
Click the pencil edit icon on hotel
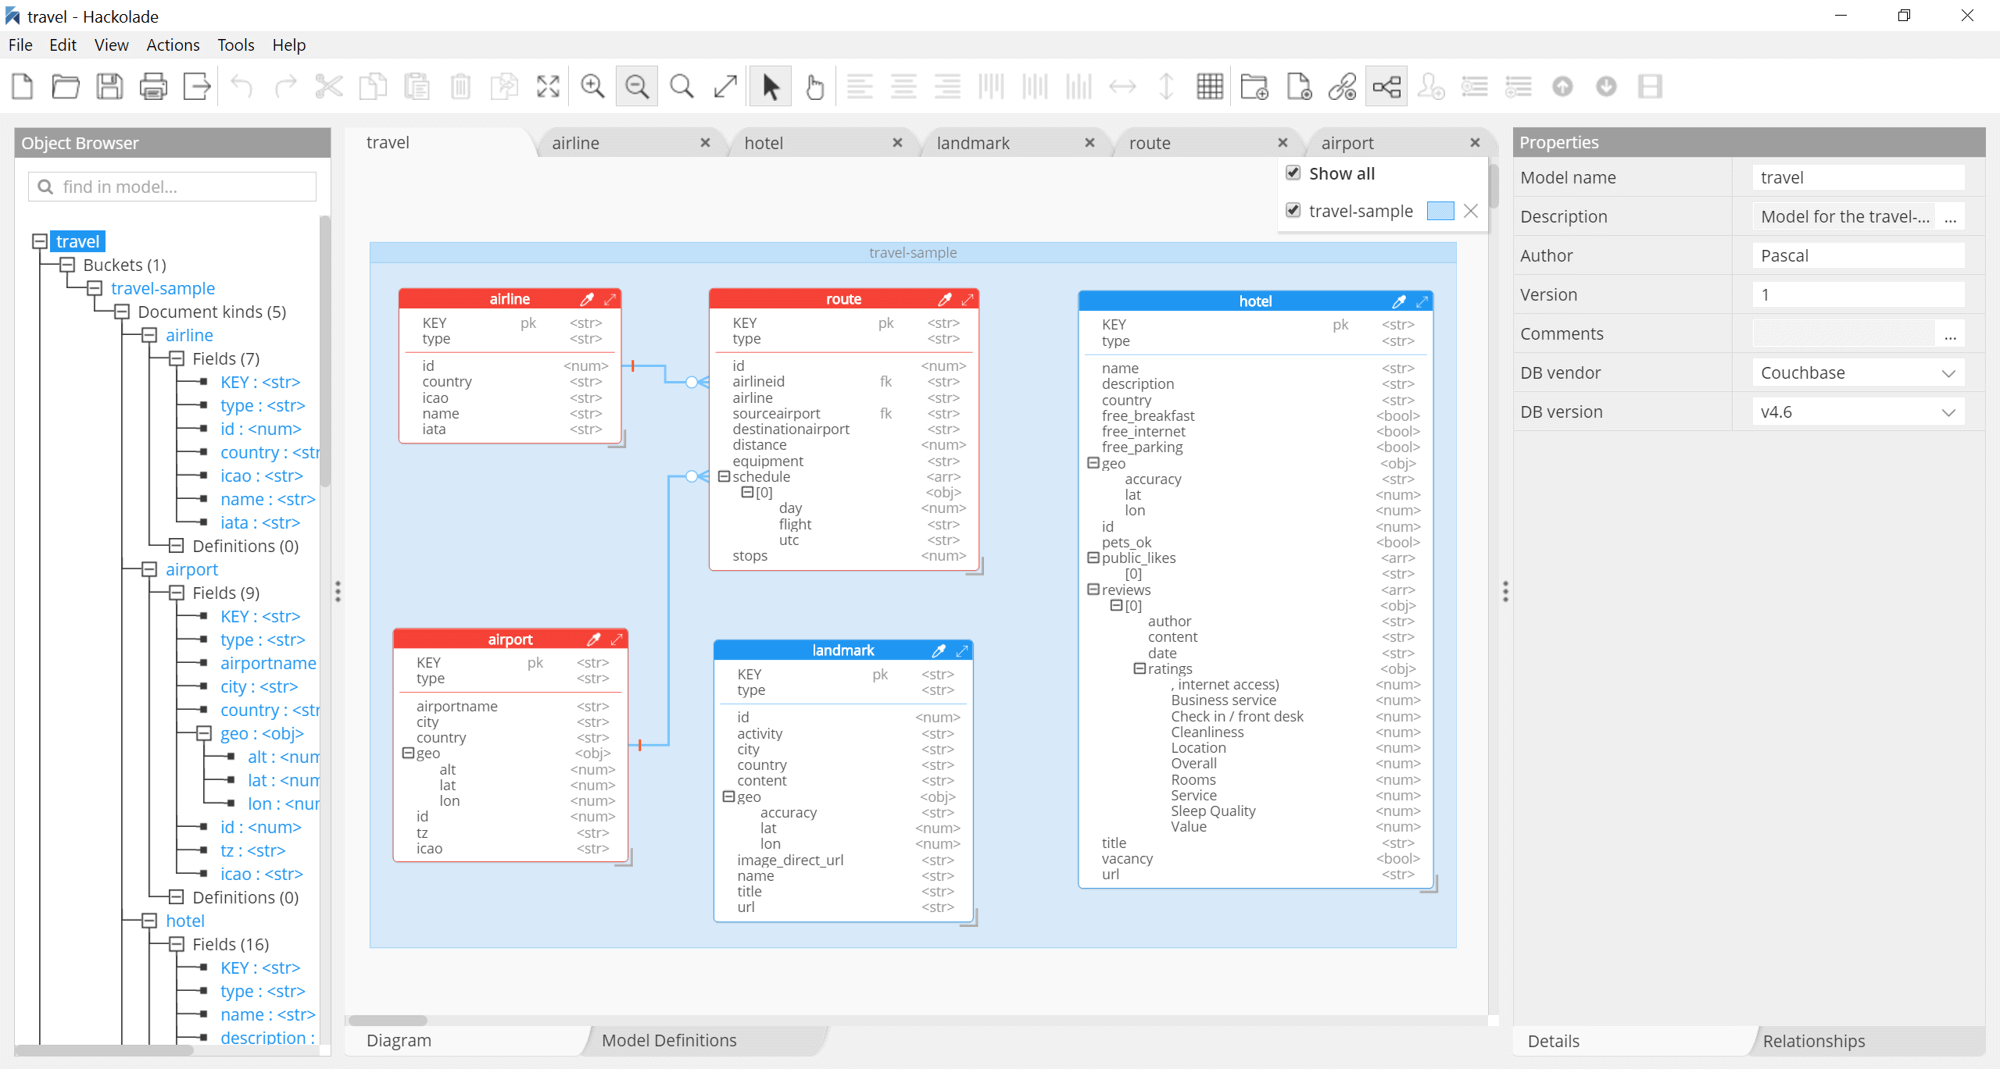pos(1399,301)
